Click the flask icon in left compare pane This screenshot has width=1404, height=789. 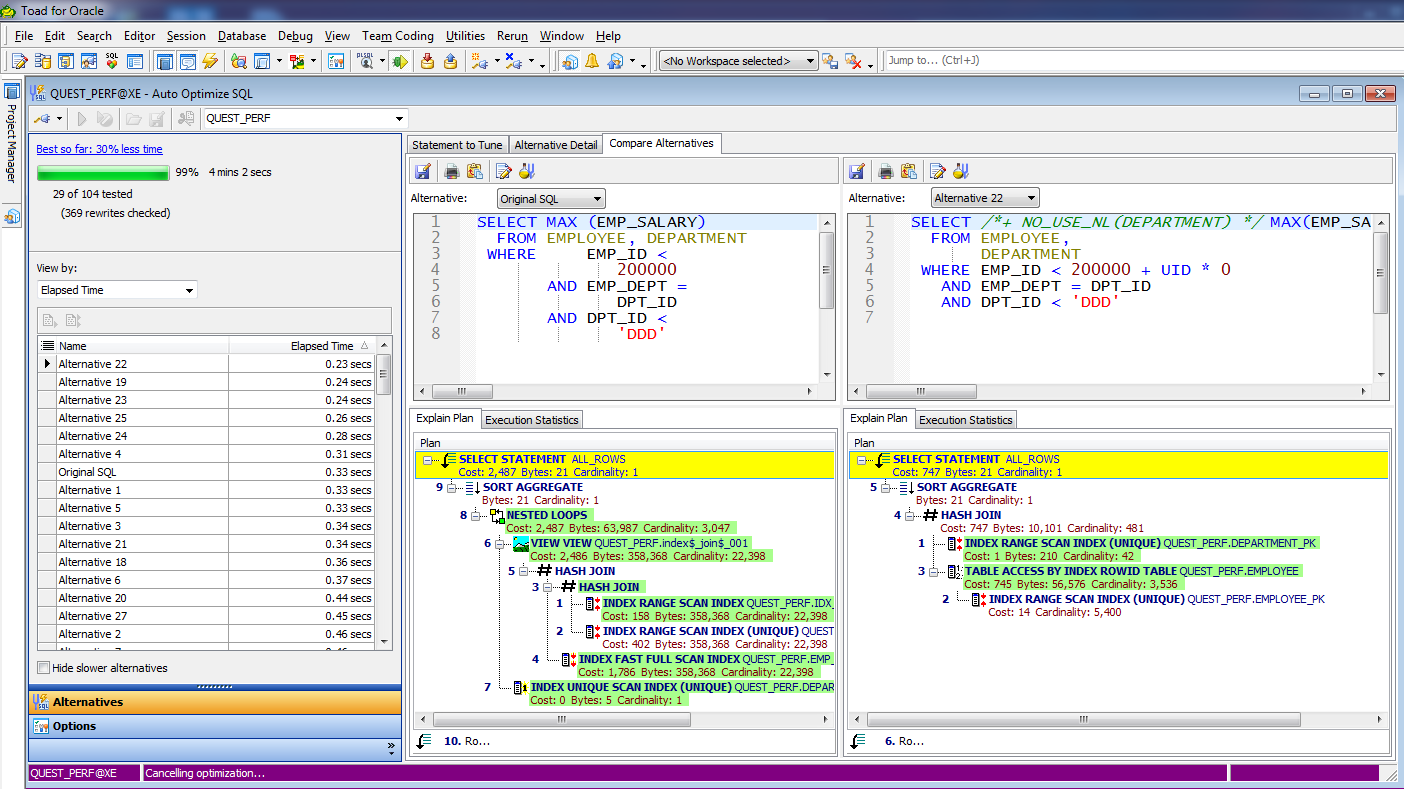[x=527, y=171]
